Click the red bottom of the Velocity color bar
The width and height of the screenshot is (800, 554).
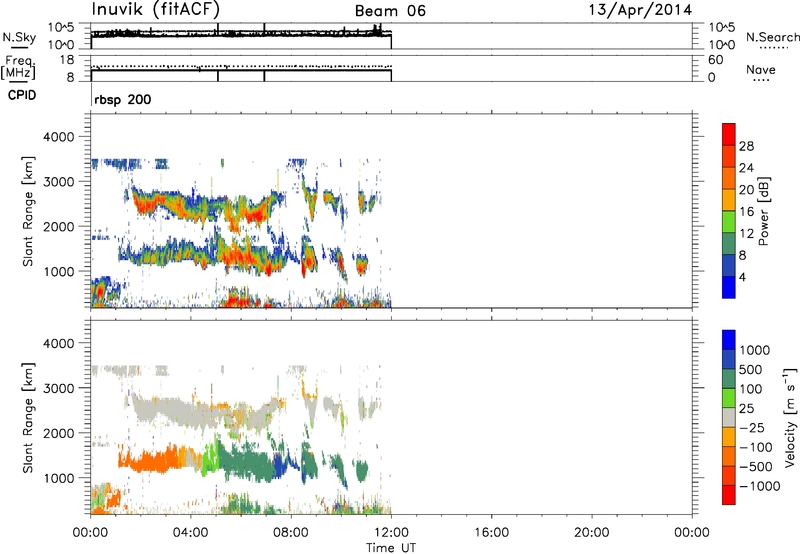[x=729, y=495]
